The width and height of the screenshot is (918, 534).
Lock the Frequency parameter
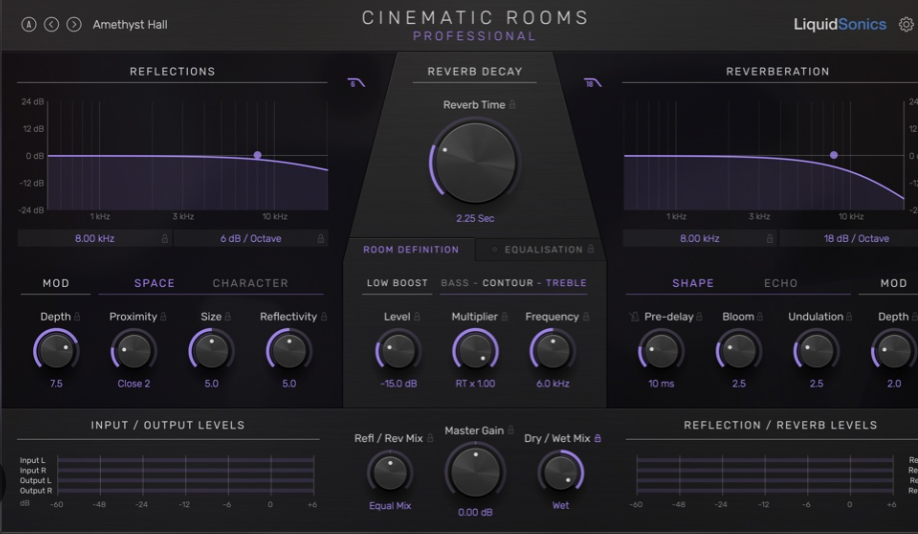[x=585, y=316]
